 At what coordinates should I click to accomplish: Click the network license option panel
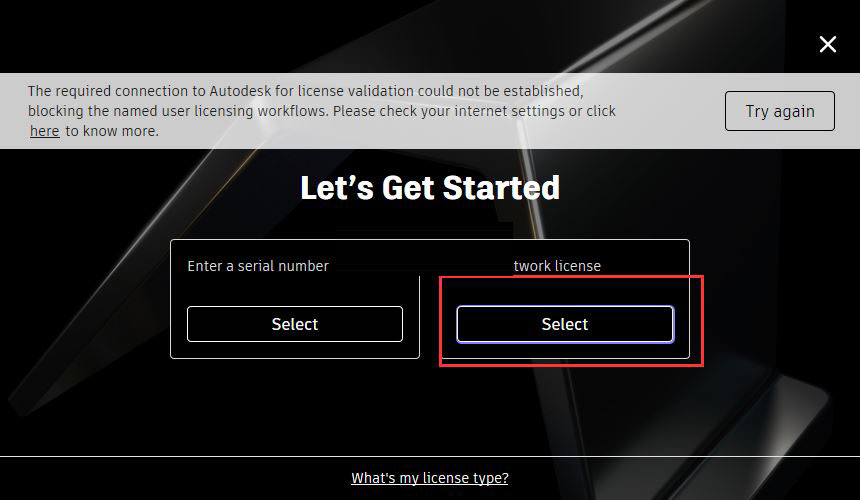(x=565, y=299)
